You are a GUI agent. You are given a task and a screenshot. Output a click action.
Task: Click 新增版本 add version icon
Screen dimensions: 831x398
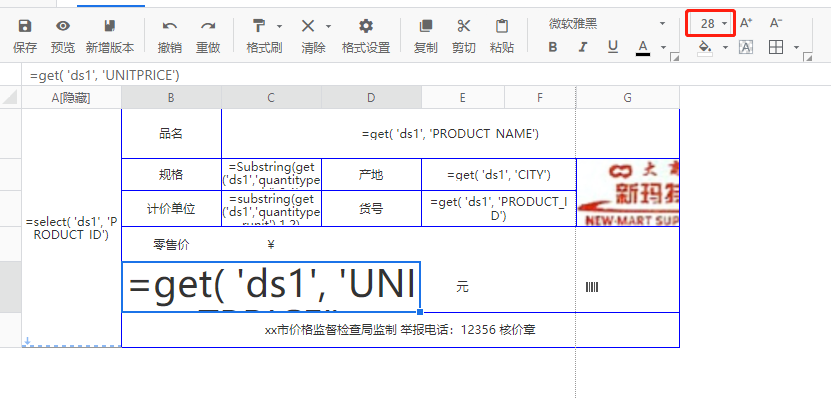tap(110, 25)
